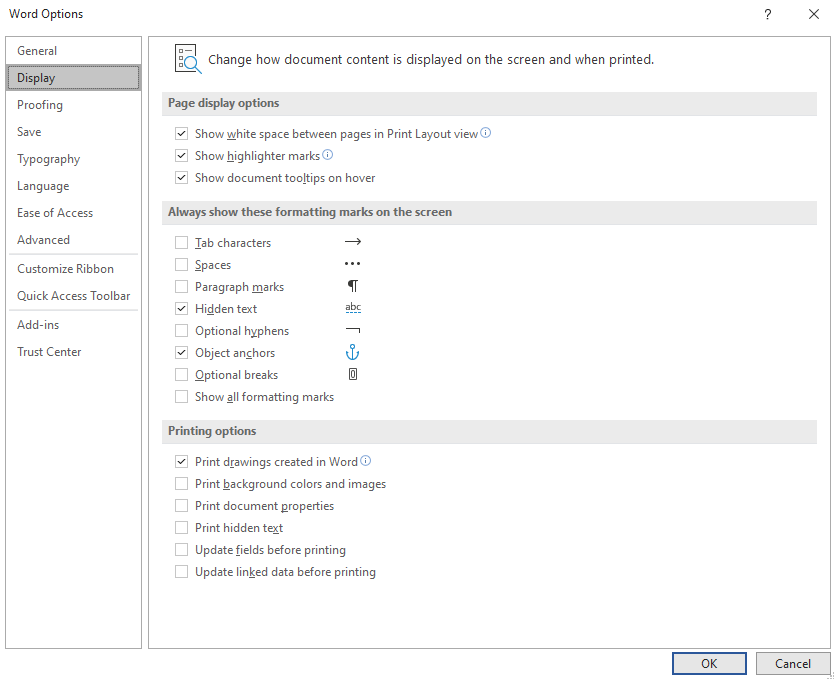This screenshot has height=679, width=834.
Task: Enable Tab characters formatting mark
Action: (181, 242)
